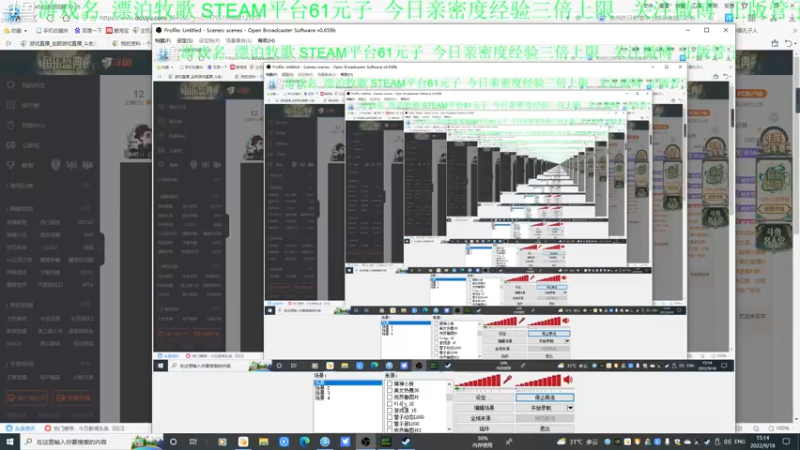Focus the Windows taskbar search box
This screenshot has height=450, width=800.
click(x=92, y=442)
